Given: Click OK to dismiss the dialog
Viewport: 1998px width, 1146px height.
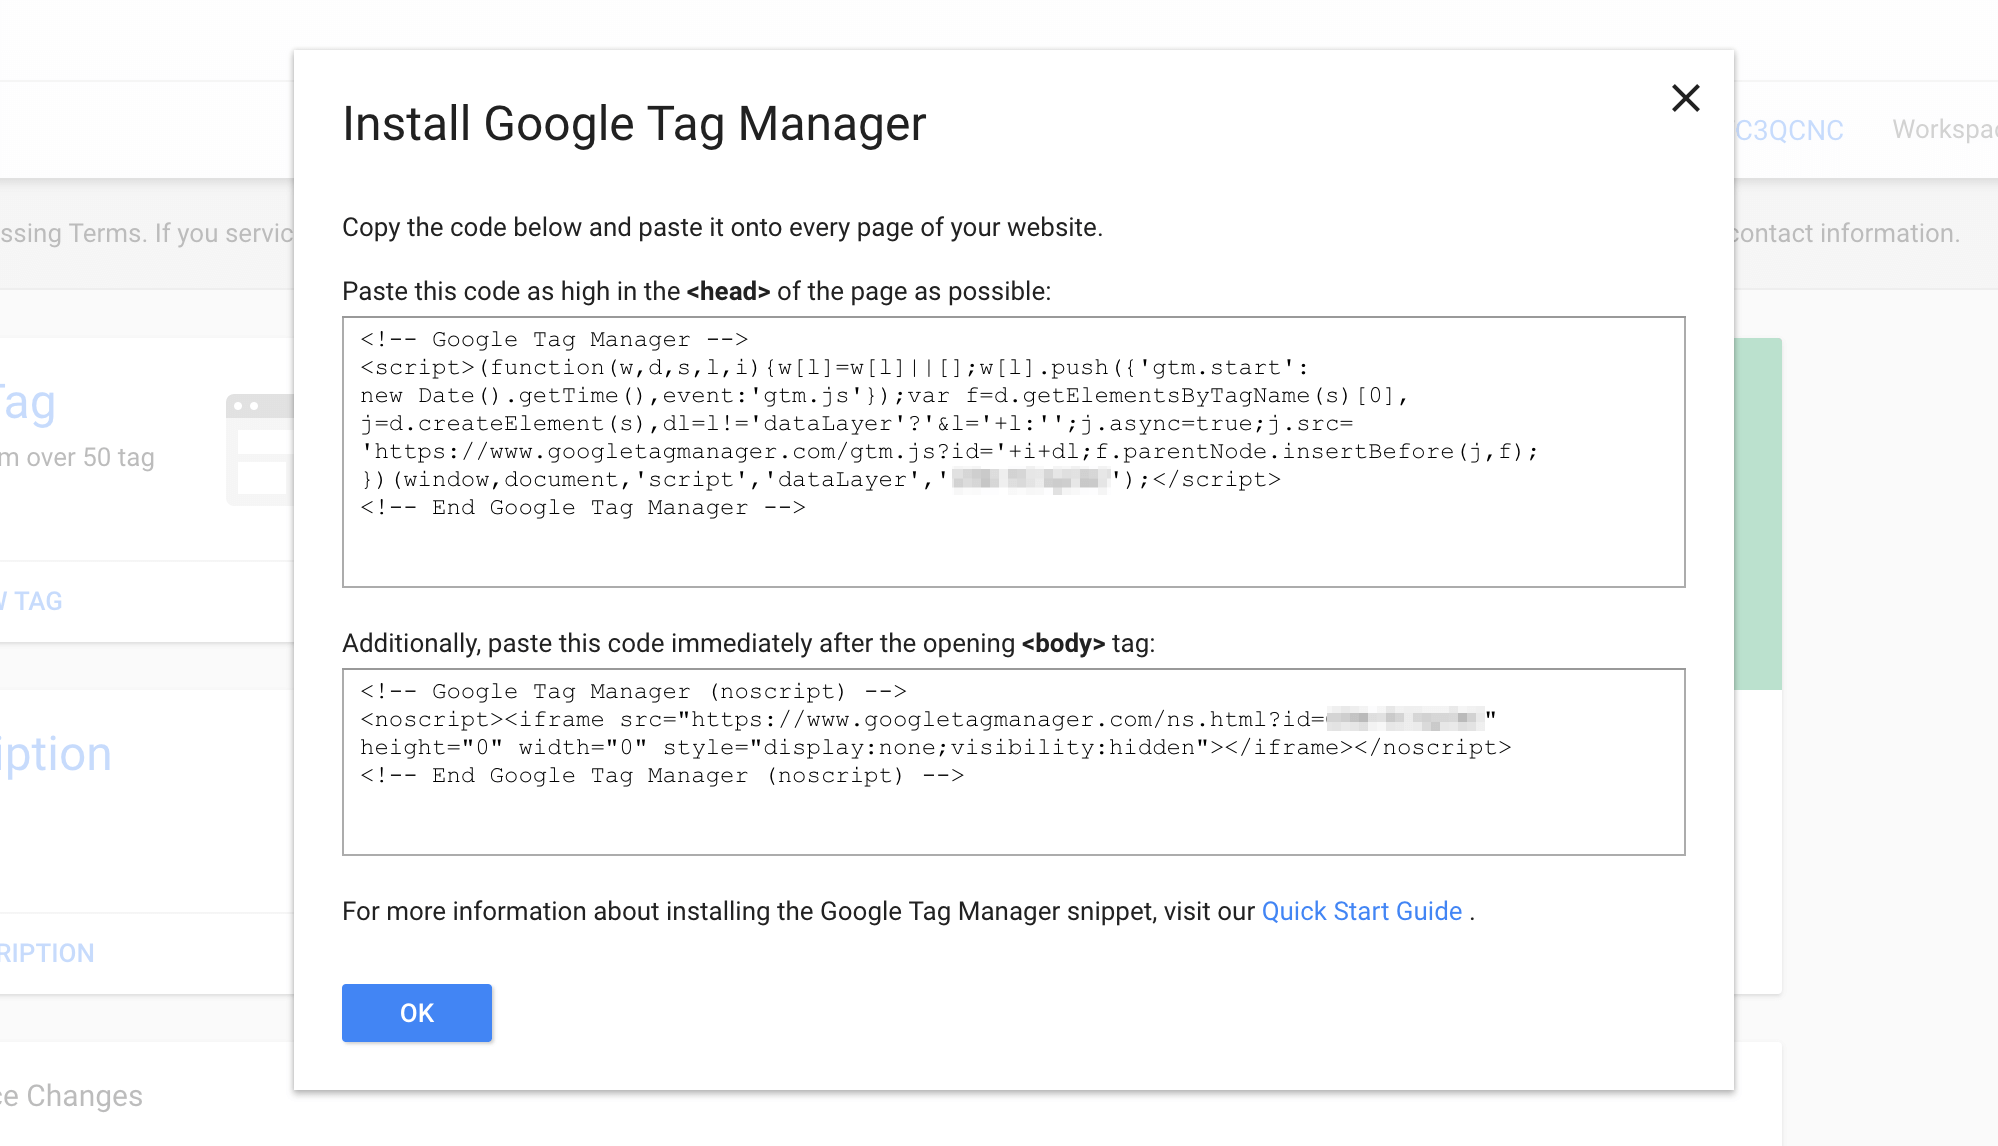Looking at the screenshot, I should [x=416, y=1012].
